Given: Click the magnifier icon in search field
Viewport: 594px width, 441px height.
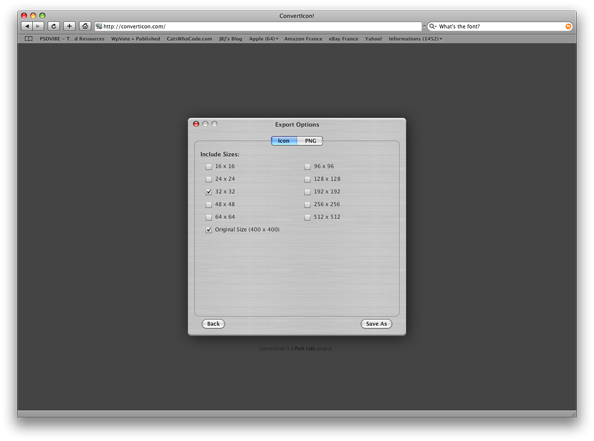Looking at the screenshot, I should [x=432, y=27].
